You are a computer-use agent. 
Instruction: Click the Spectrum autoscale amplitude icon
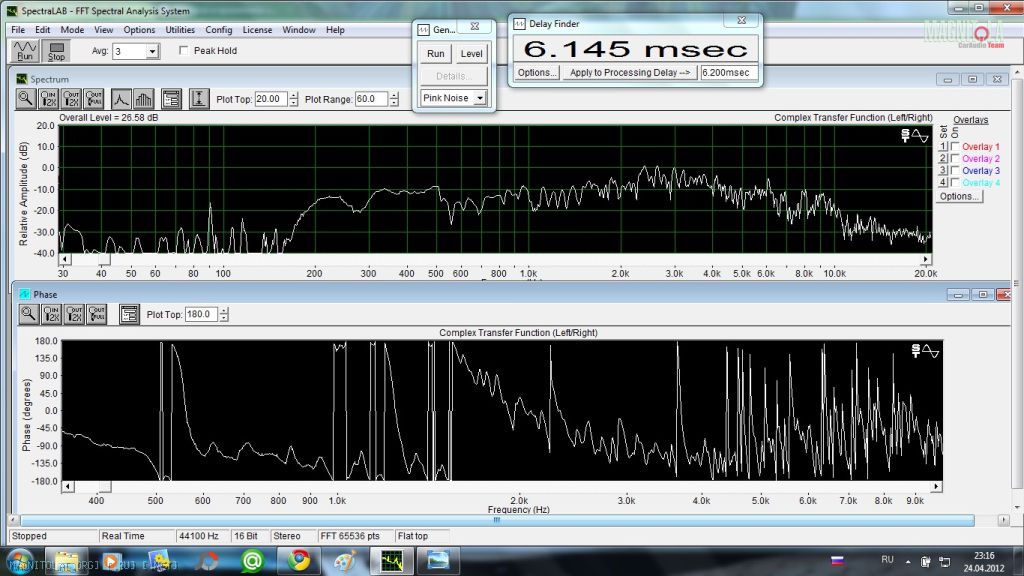[199, 99]
